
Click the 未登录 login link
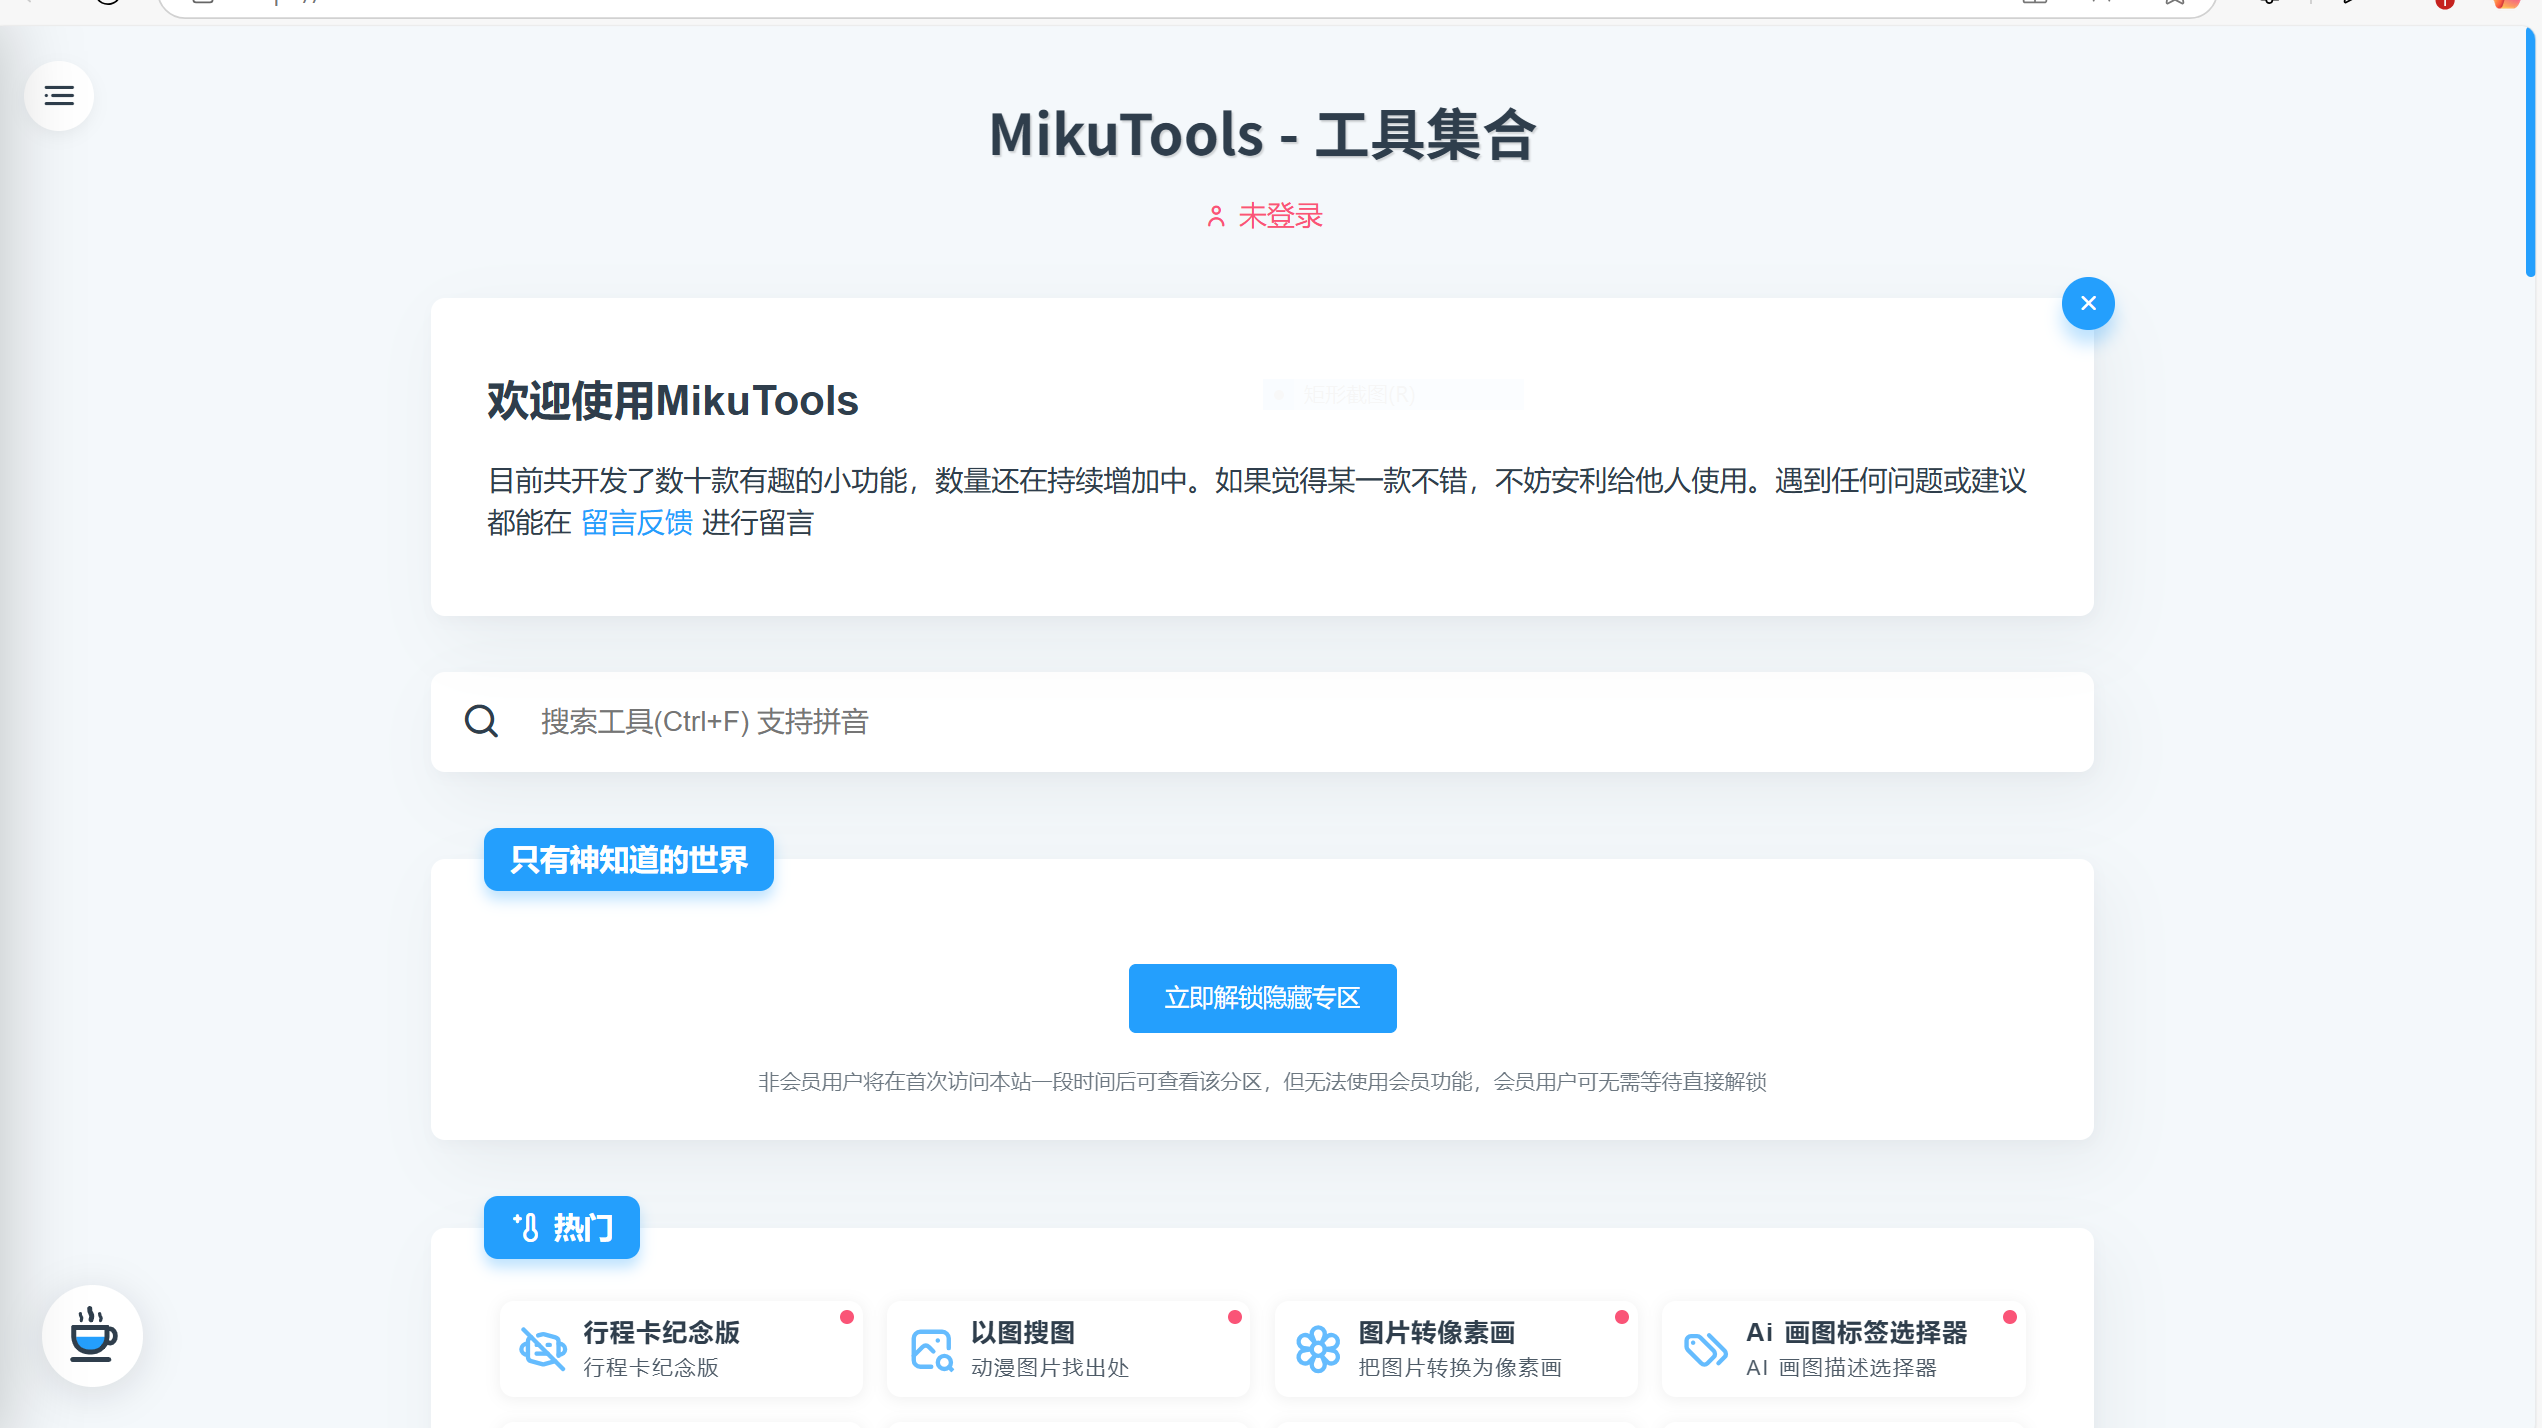click(x=1264, y=216)
